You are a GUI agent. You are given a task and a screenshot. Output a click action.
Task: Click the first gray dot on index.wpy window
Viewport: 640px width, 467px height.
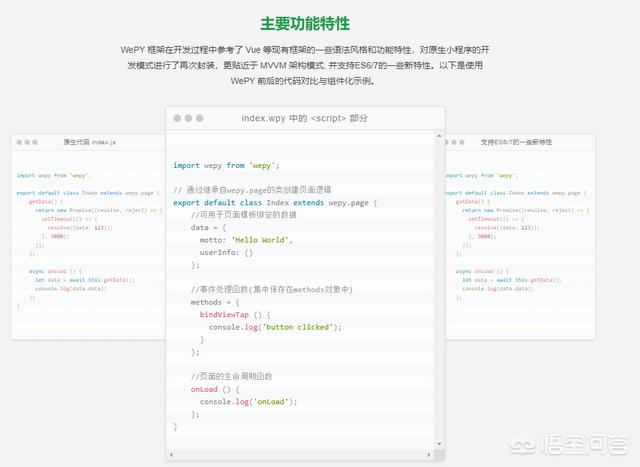tap(177, 118)
